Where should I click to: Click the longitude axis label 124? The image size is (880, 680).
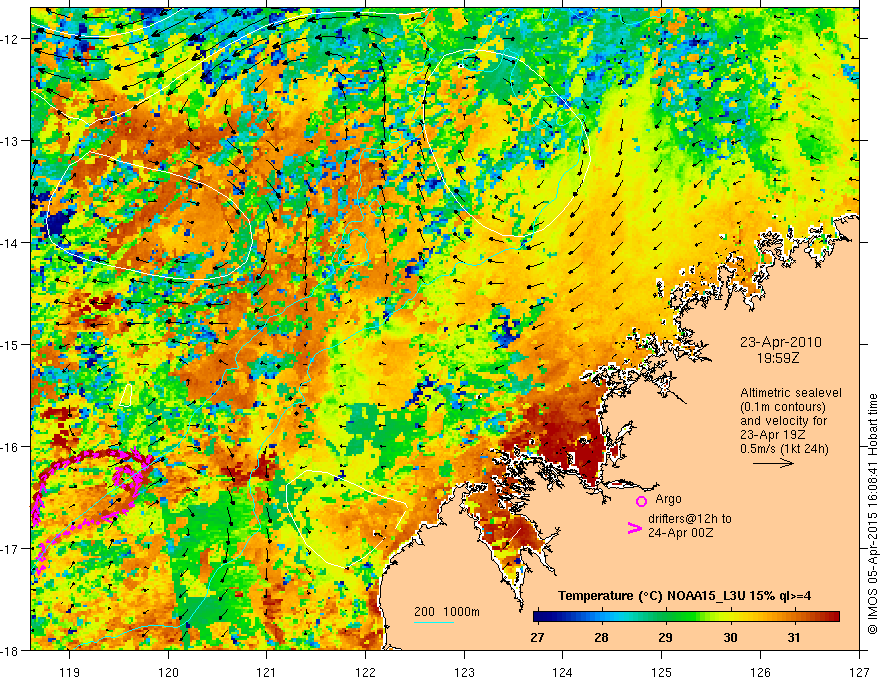pyautogui.click(x=563, y=672)
